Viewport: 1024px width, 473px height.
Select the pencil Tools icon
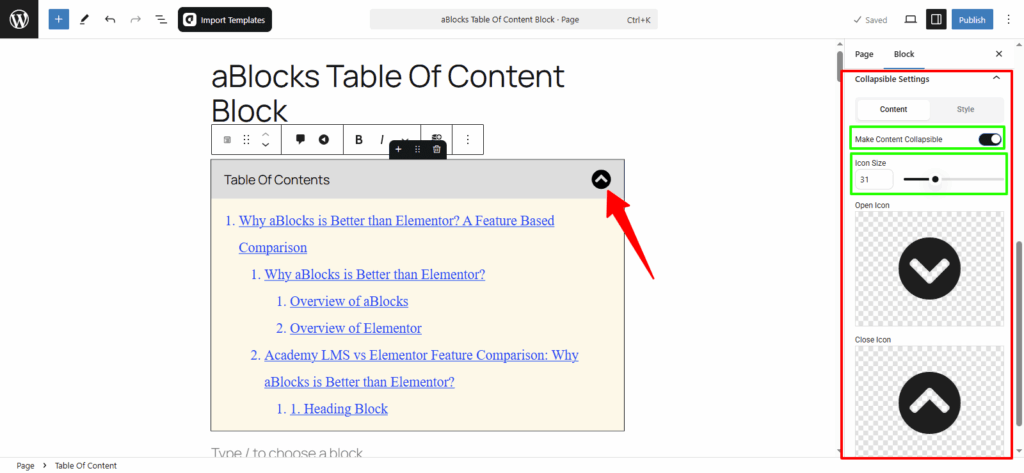click(84, 20)
